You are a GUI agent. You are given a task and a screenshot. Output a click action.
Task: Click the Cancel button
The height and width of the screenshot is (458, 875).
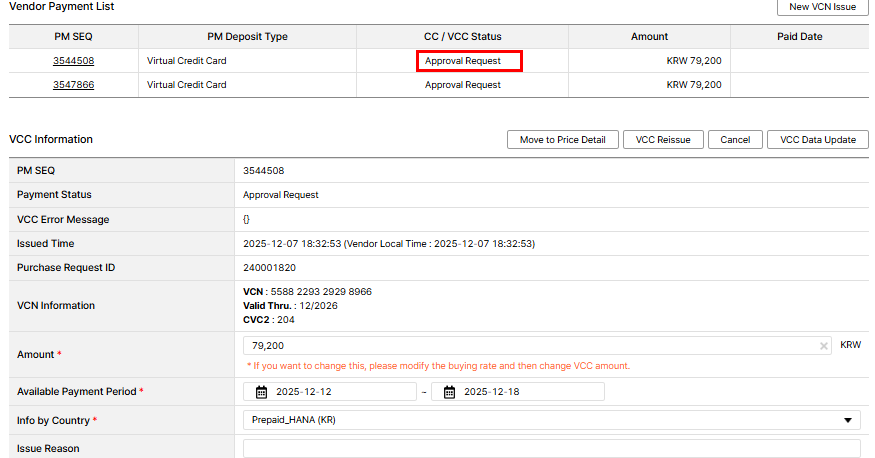pos(735,140)
